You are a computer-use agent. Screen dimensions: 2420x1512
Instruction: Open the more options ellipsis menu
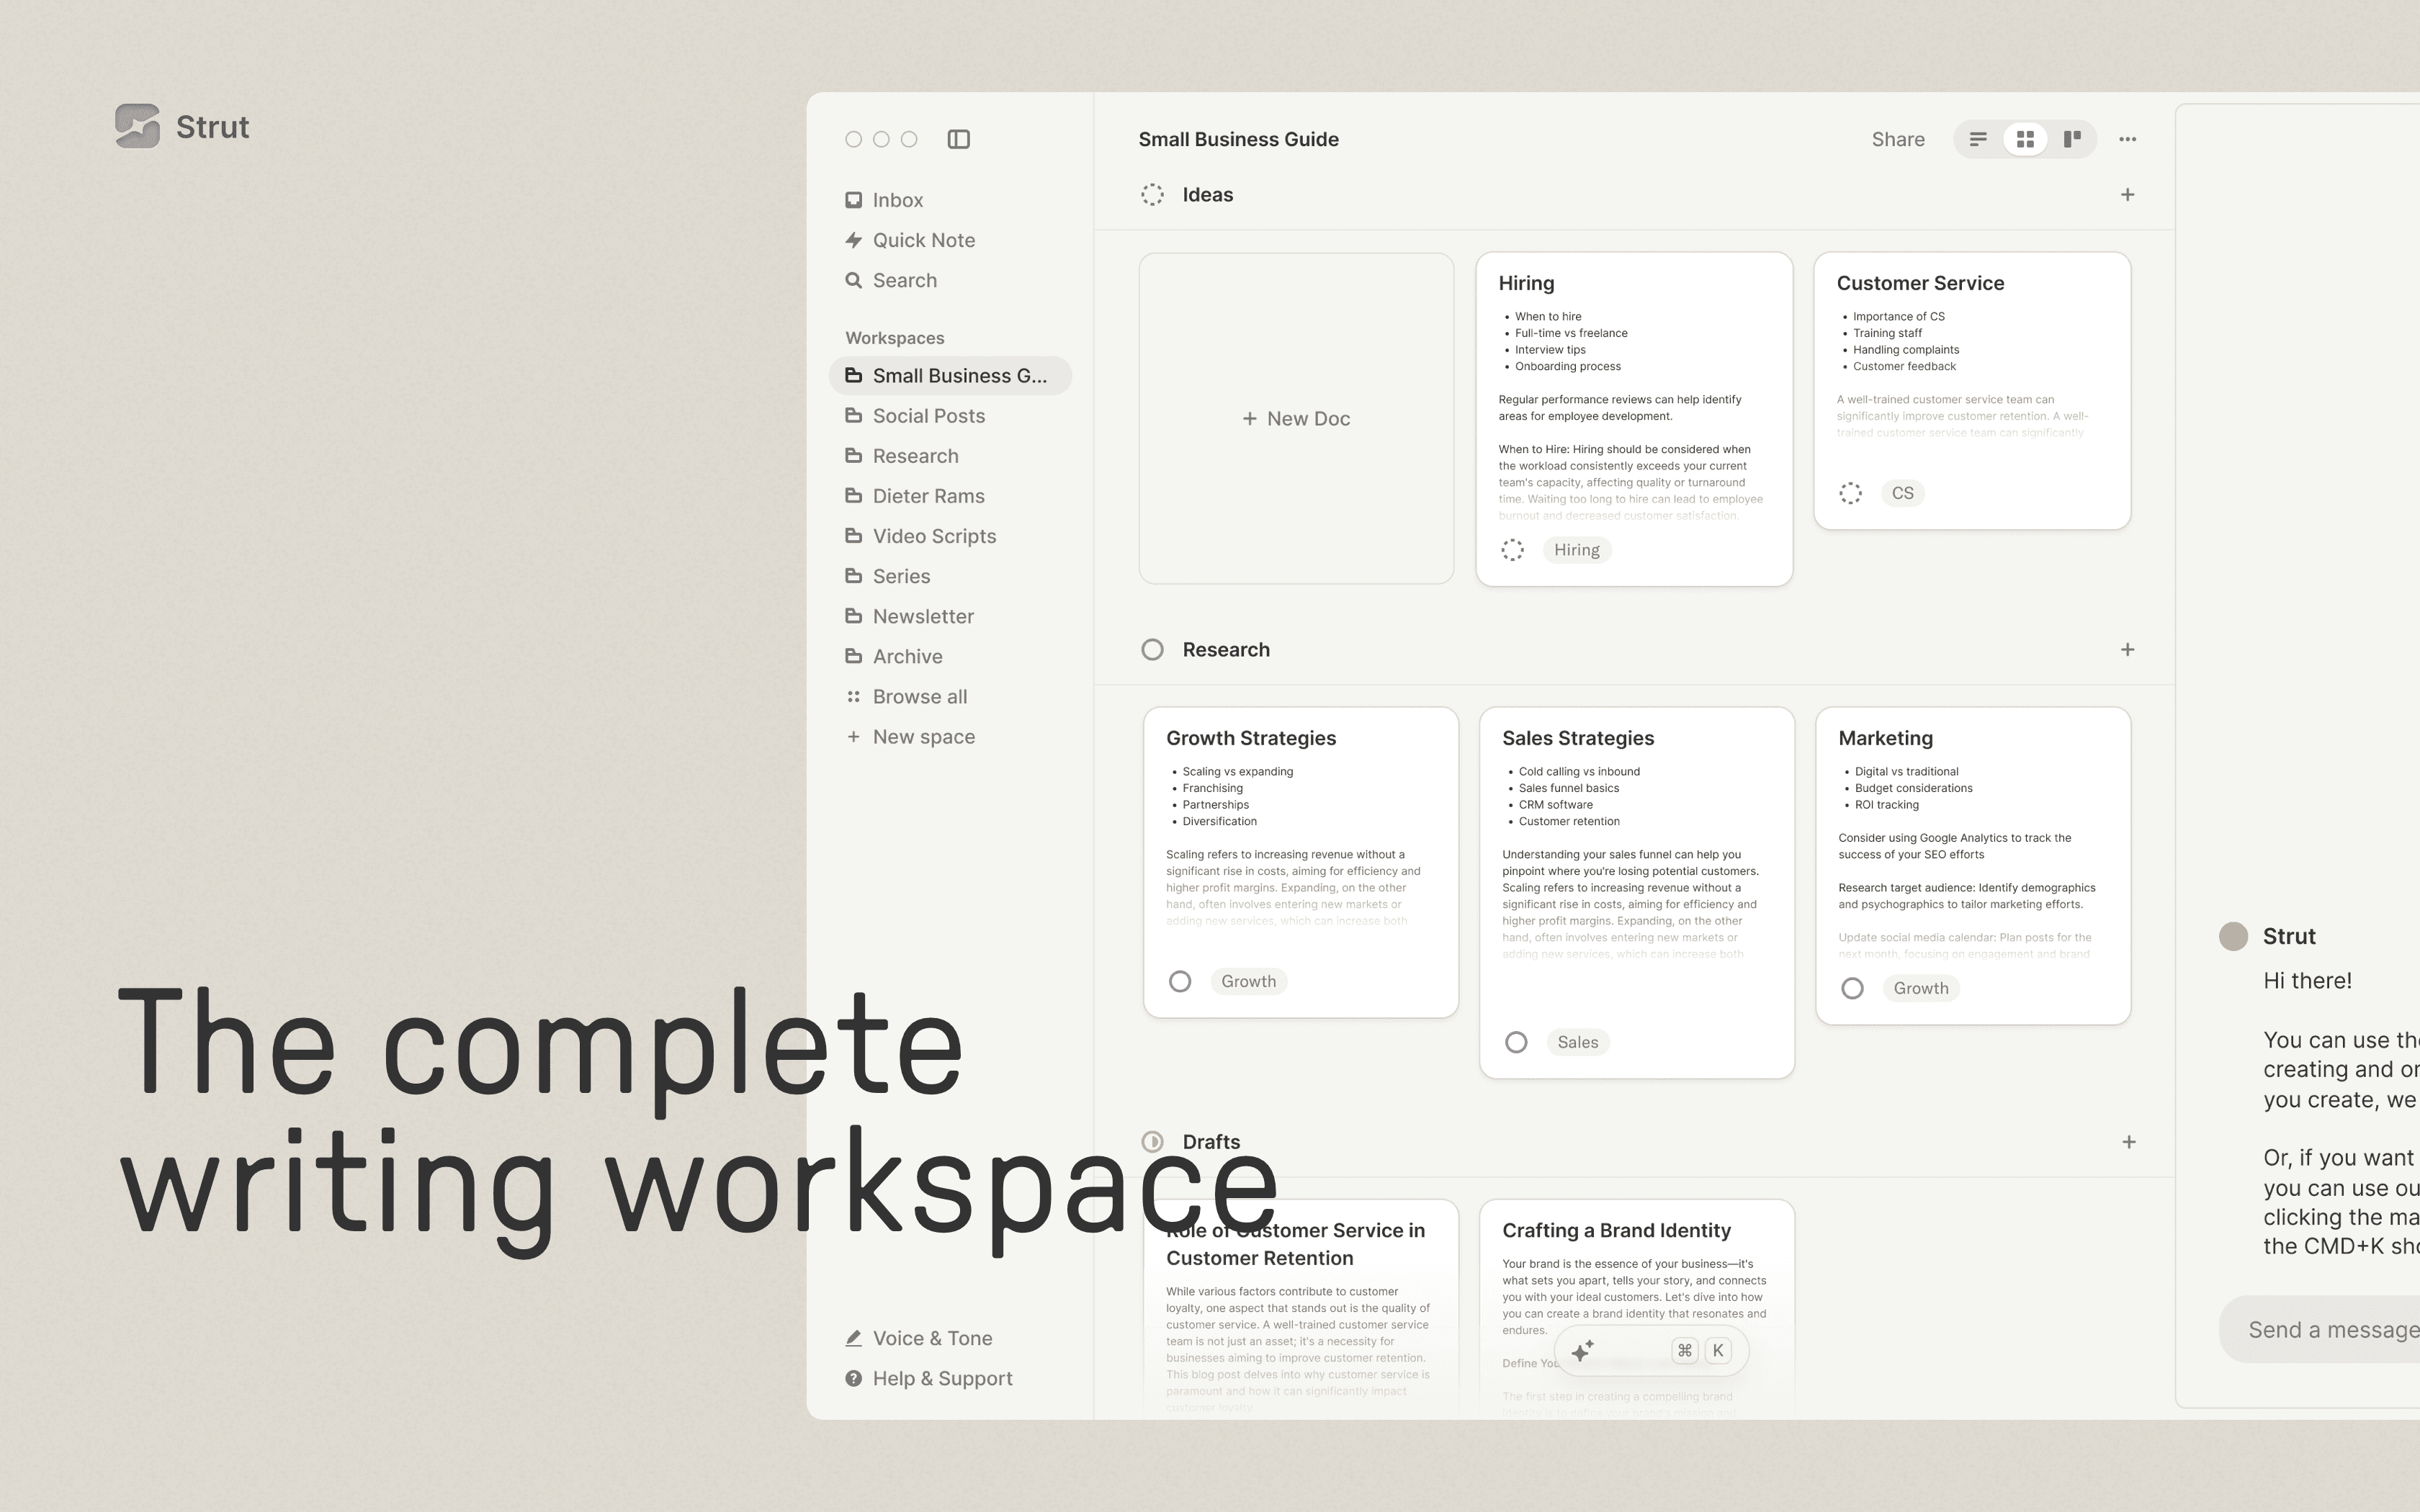(x=2127, y=139)
